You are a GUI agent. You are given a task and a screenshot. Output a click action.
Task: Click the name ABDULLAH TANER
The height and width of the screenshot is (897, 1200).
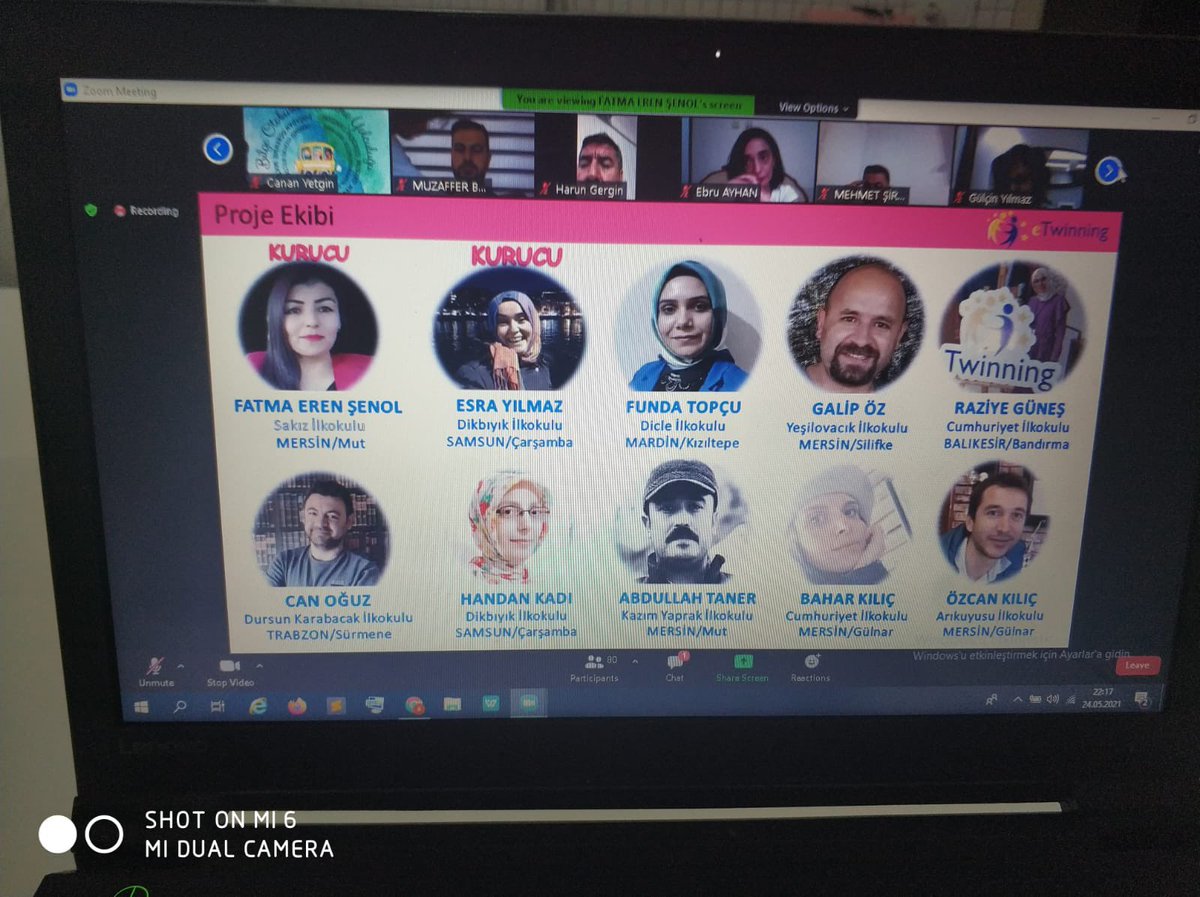tap(687, 598)
